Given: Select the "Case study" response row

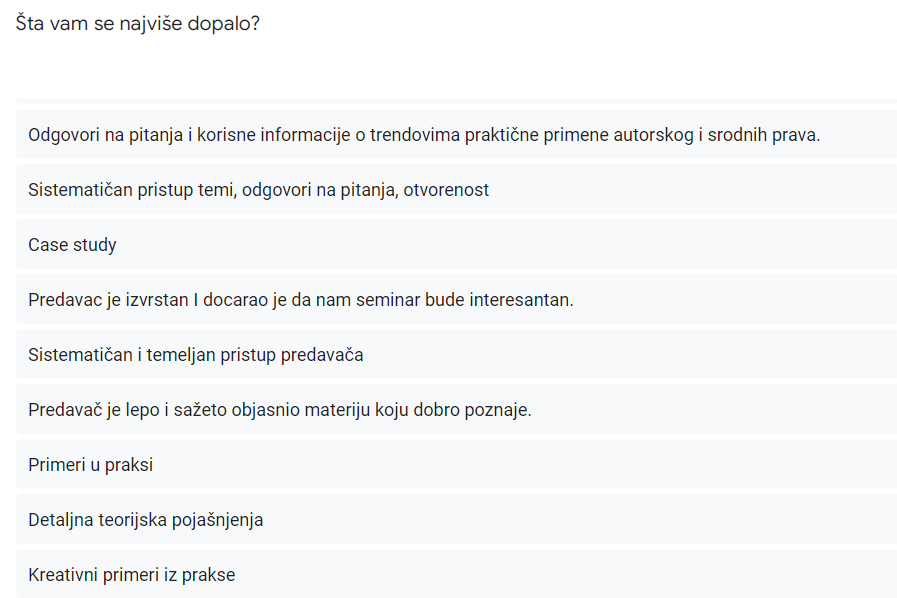Looking at the screenshot, I should [72, 244].
